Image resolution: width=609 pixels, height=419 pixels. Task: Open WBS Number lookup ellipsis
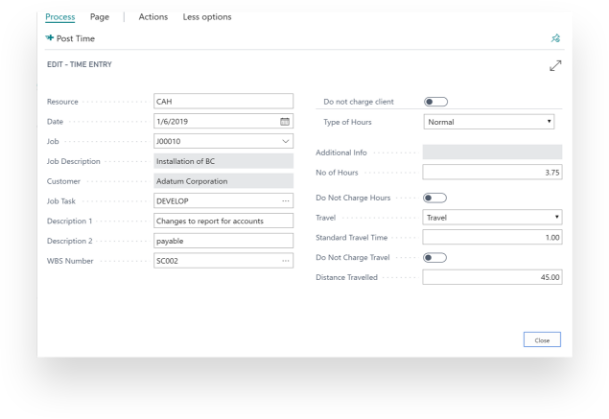click(x=285, y=261)
